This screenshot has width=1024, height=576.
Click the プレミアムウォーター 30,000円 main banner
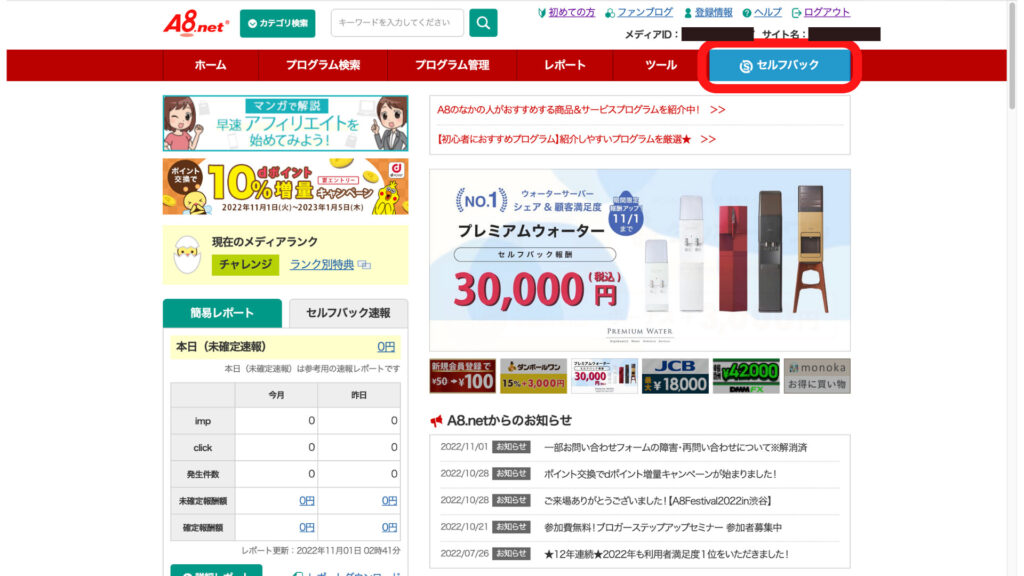tap(640, 260)
